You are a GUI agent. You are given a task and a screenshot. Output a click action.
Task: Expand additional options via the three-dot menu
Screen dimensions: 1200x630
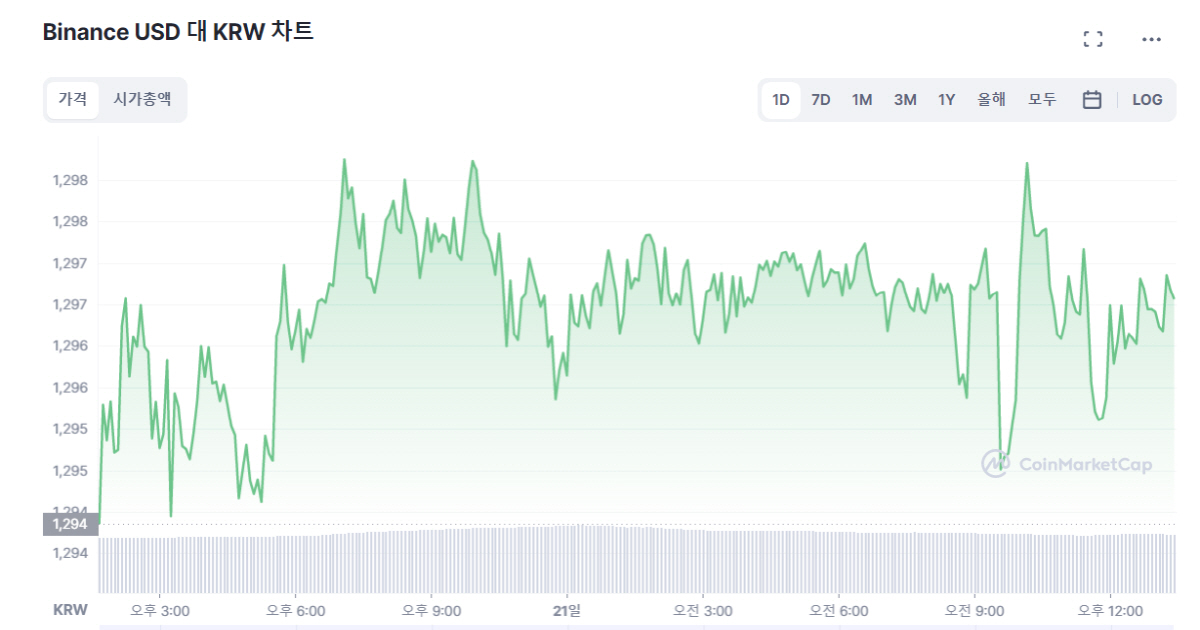1151,38
